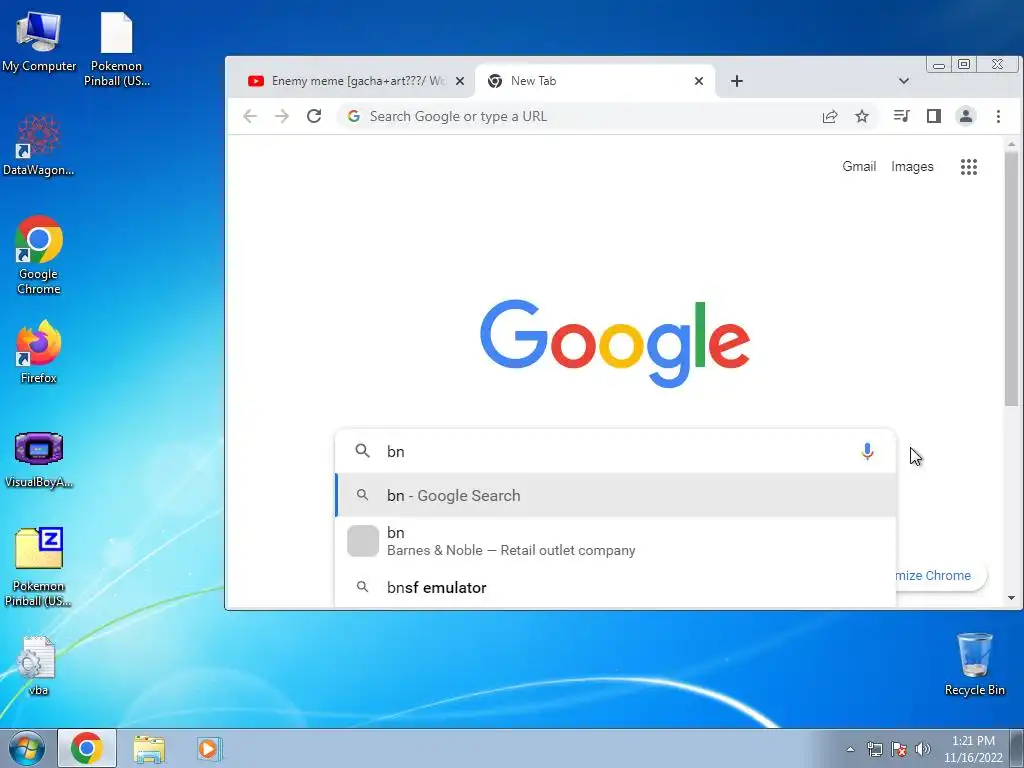Image resolution: width=1024 pixels, height=768 pixels.
Task: Close the New Tab tab
Action: point(699,81)
